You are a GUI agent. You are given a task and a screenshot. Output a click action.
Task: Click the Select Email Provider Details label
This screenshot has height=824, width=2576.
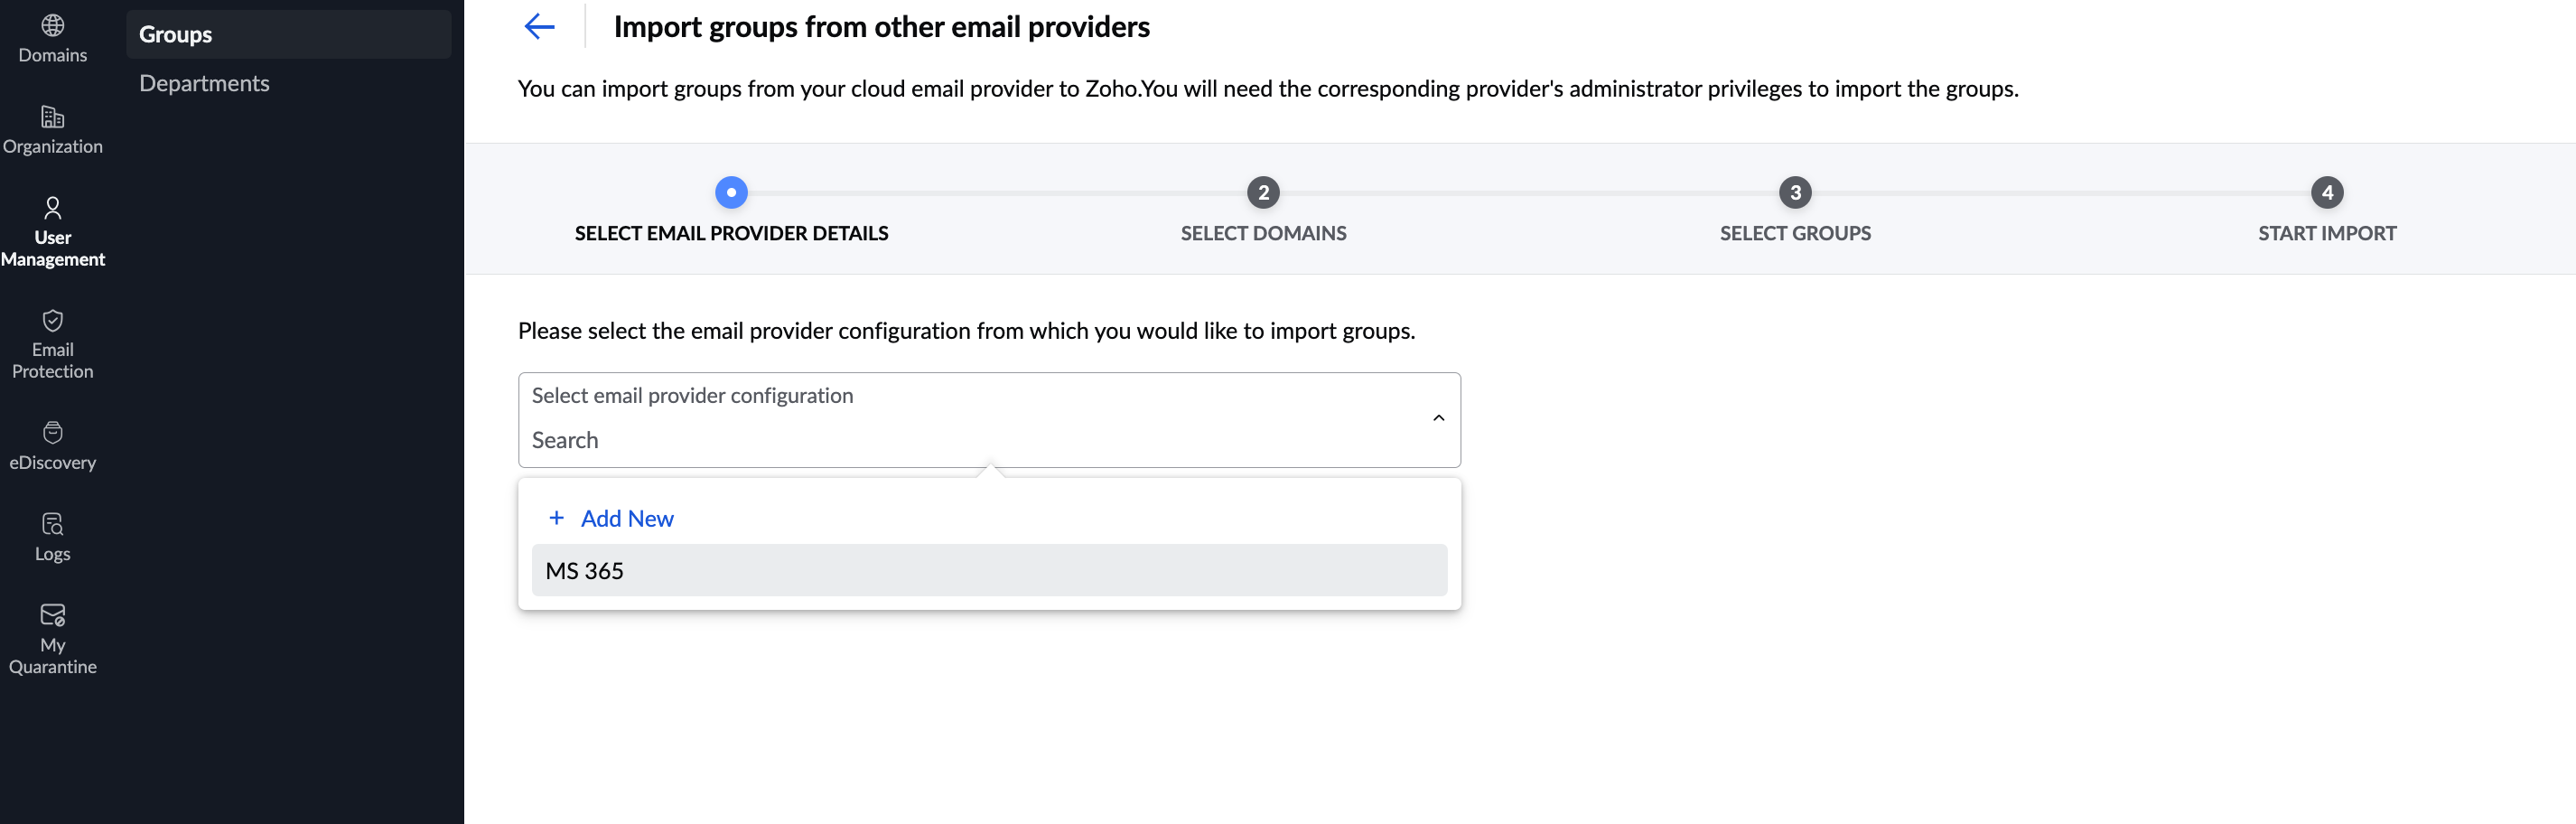coord(731,233)
